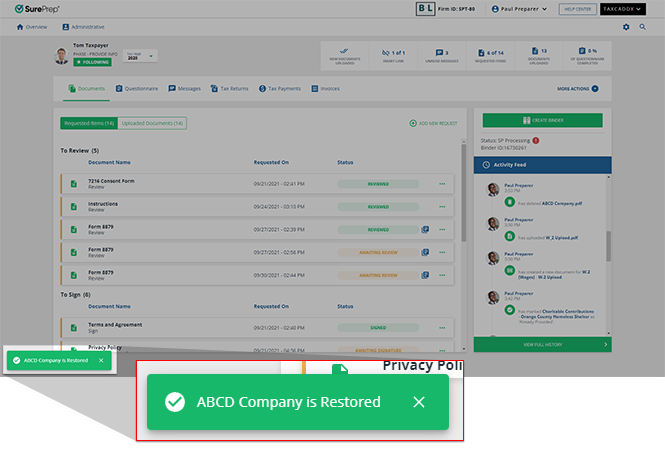Open options menu for Instructions row

pos(442,207)
